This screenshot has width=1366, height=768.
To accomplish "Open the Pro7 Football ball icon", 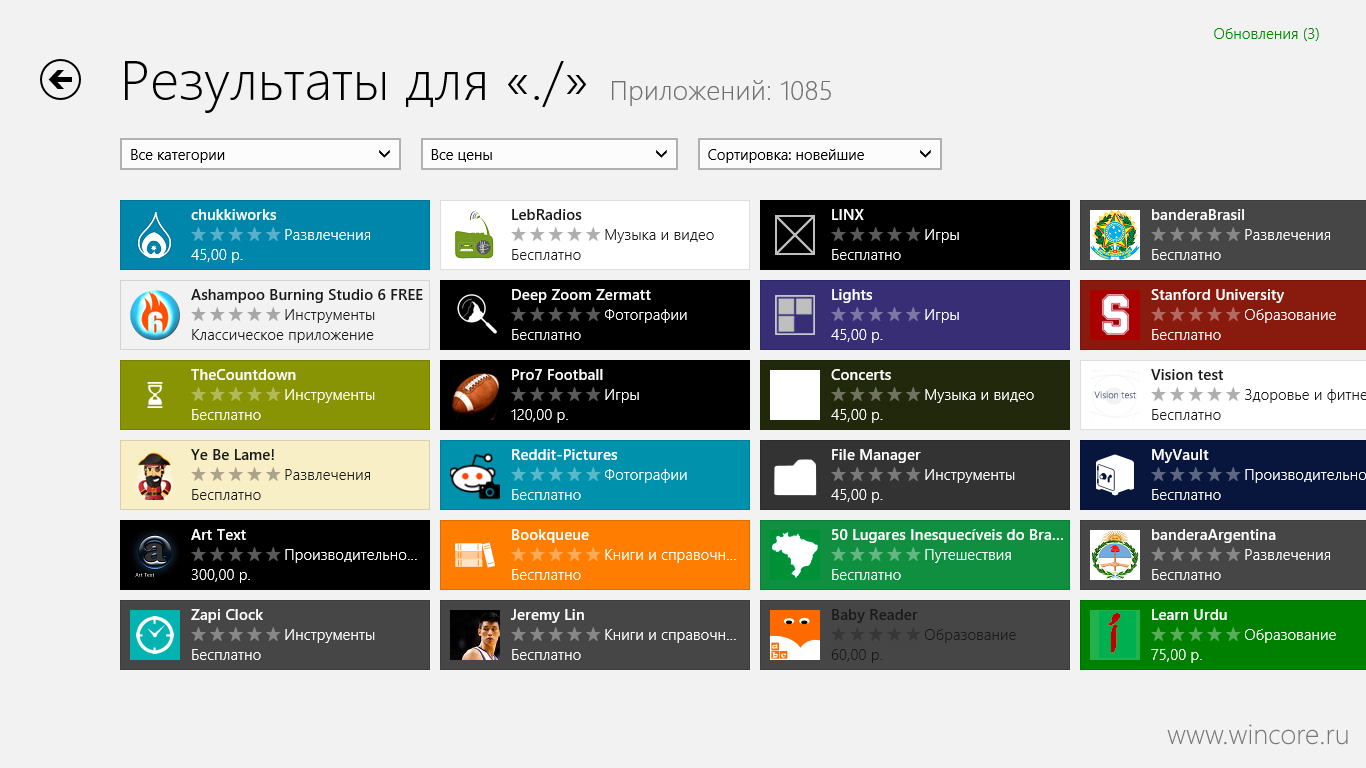I will 475,395.
